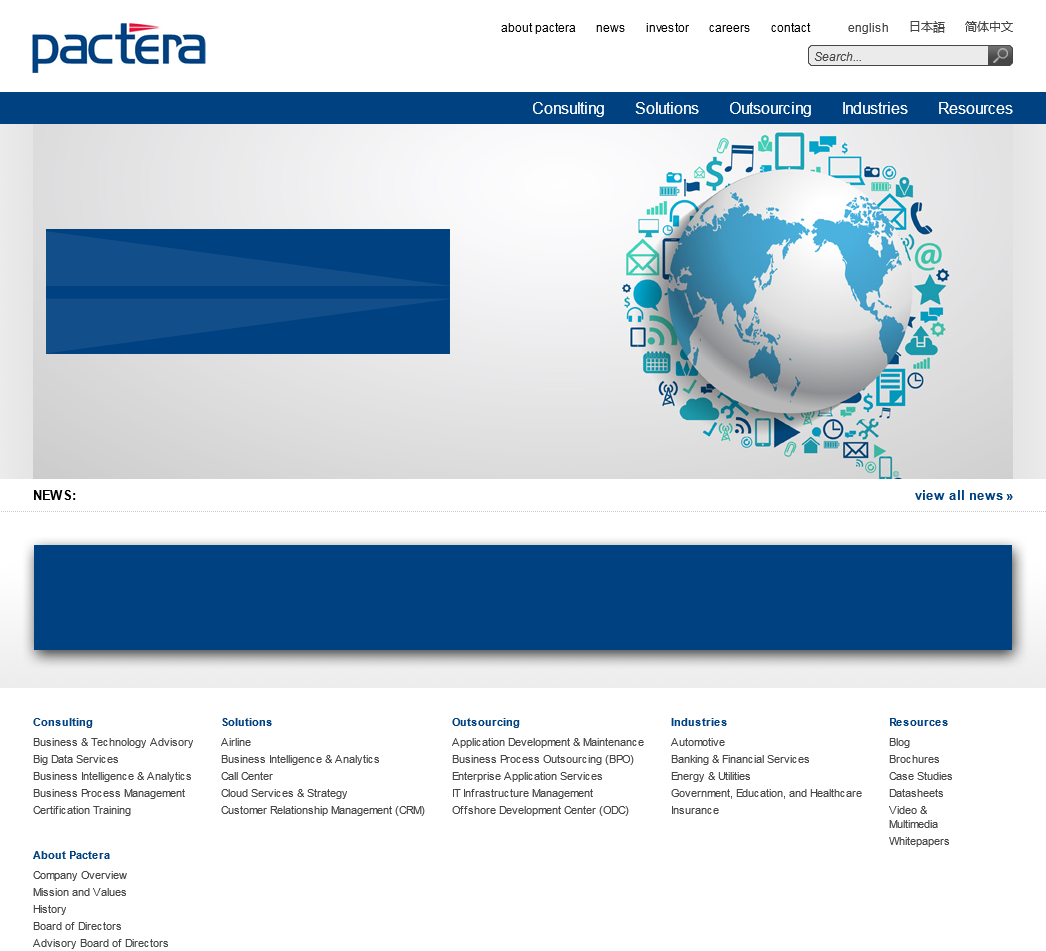1046x951 pixels.
Task: Open Company Overview link
Action: pos(79,876)
